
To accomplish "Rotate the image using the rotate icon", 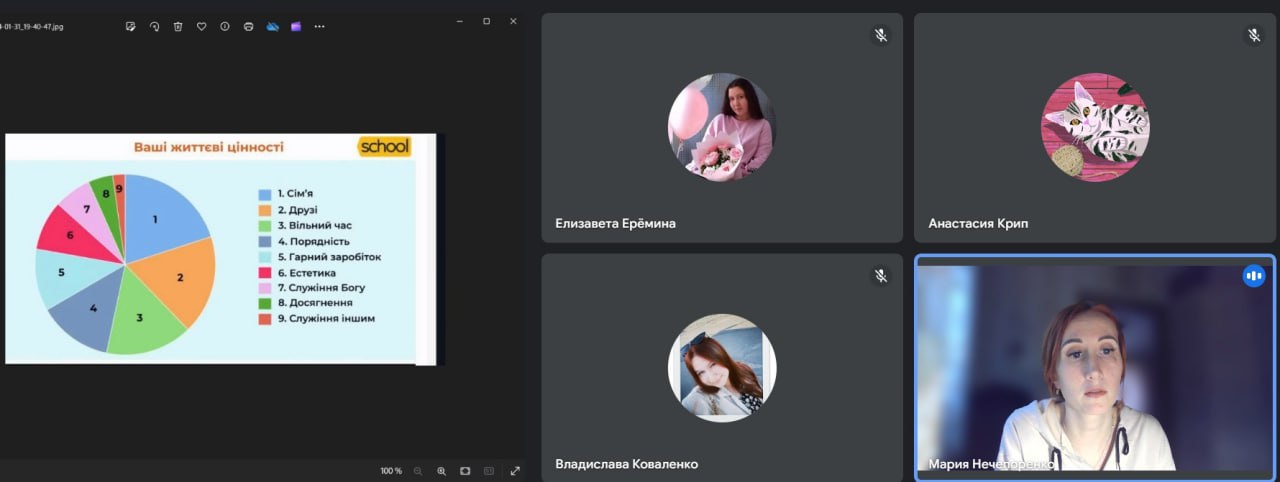I will coord(154,26).
